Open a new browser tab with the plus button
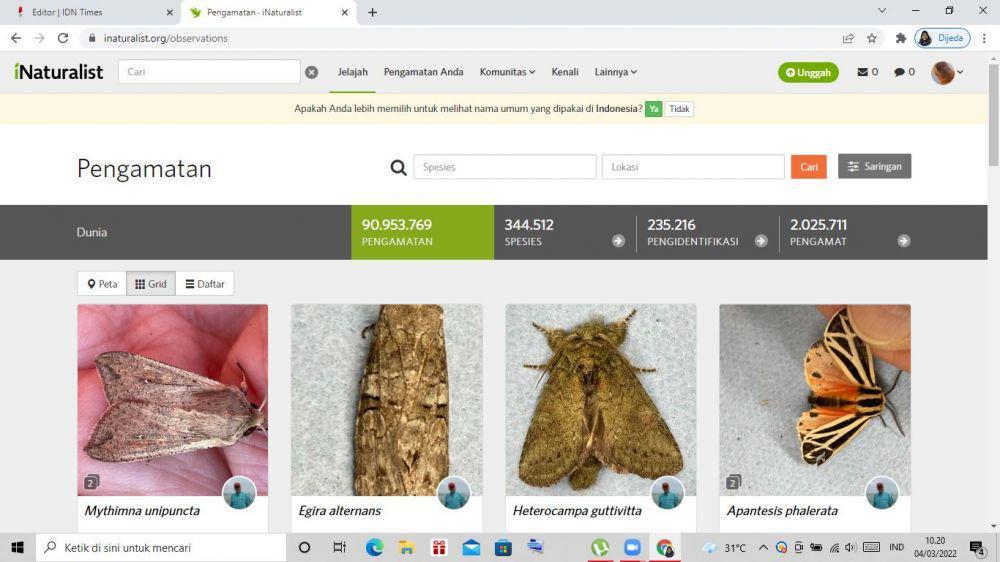The image size is (1000, 562). pos(372,12)
